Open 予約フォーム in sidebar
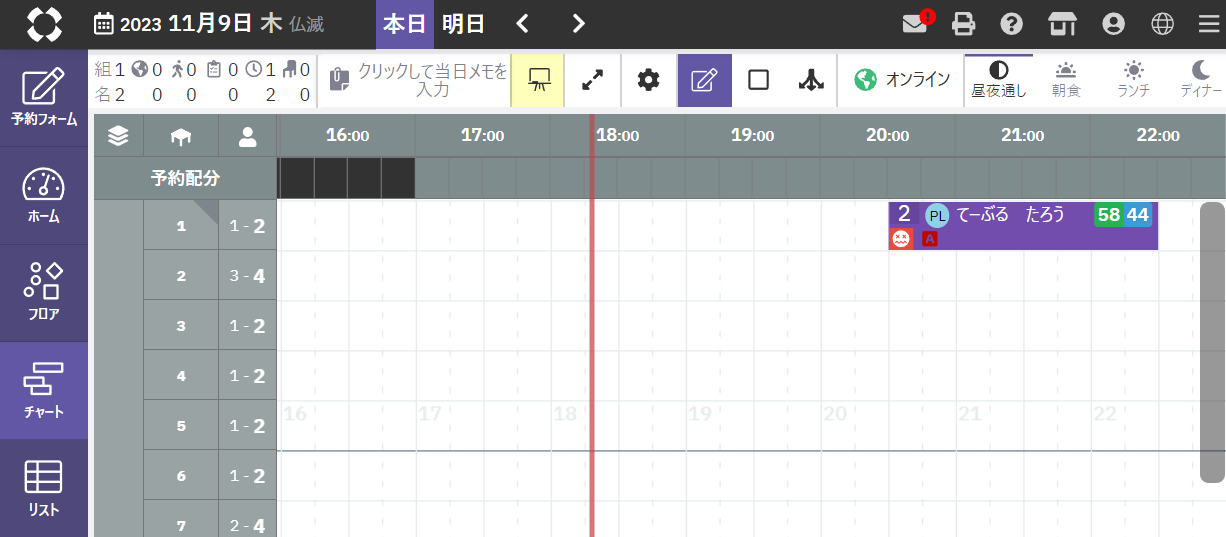This screenshot has height=537, width=1226. (44, 98)
